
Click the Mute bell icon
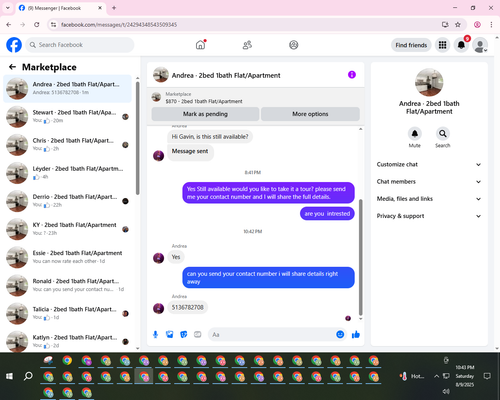(x=414, y=134)
